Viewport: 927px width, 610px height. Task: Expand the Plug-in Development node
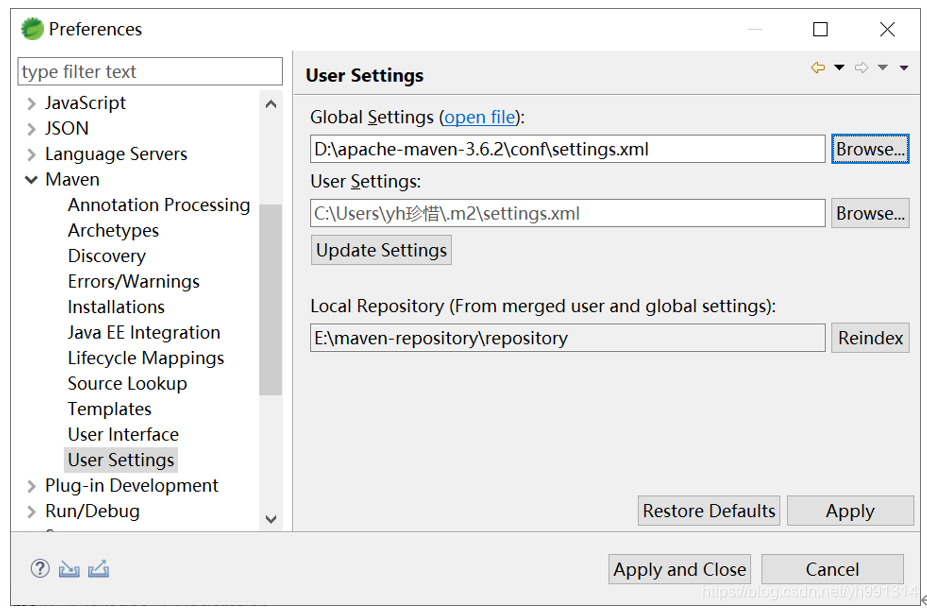click(32, 486)
